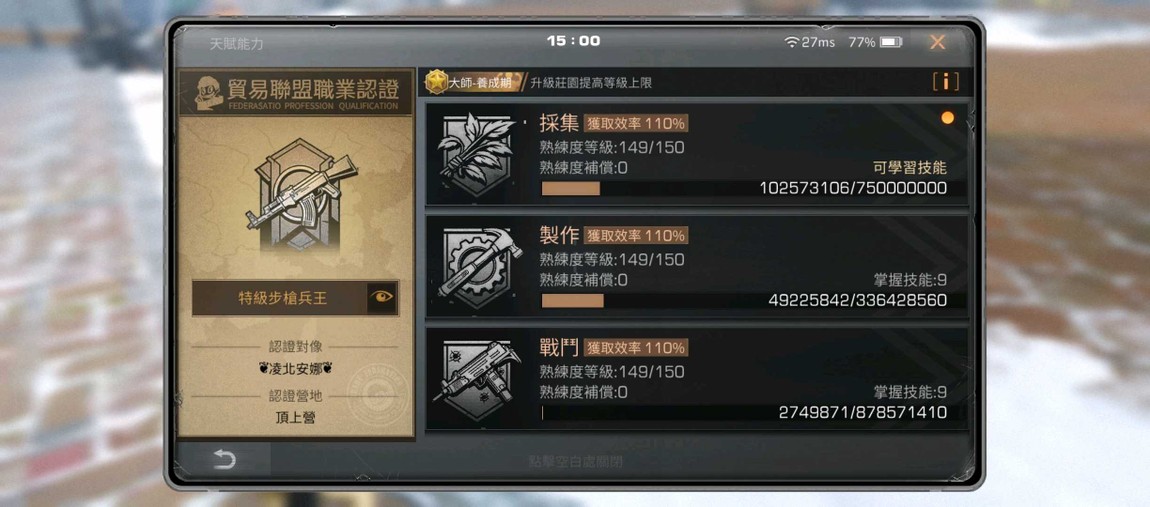Screen dimensions: 1150x507
Task: Open 掌握技能:9 in the 製作 panel
Action: click(x=910, y=280)
